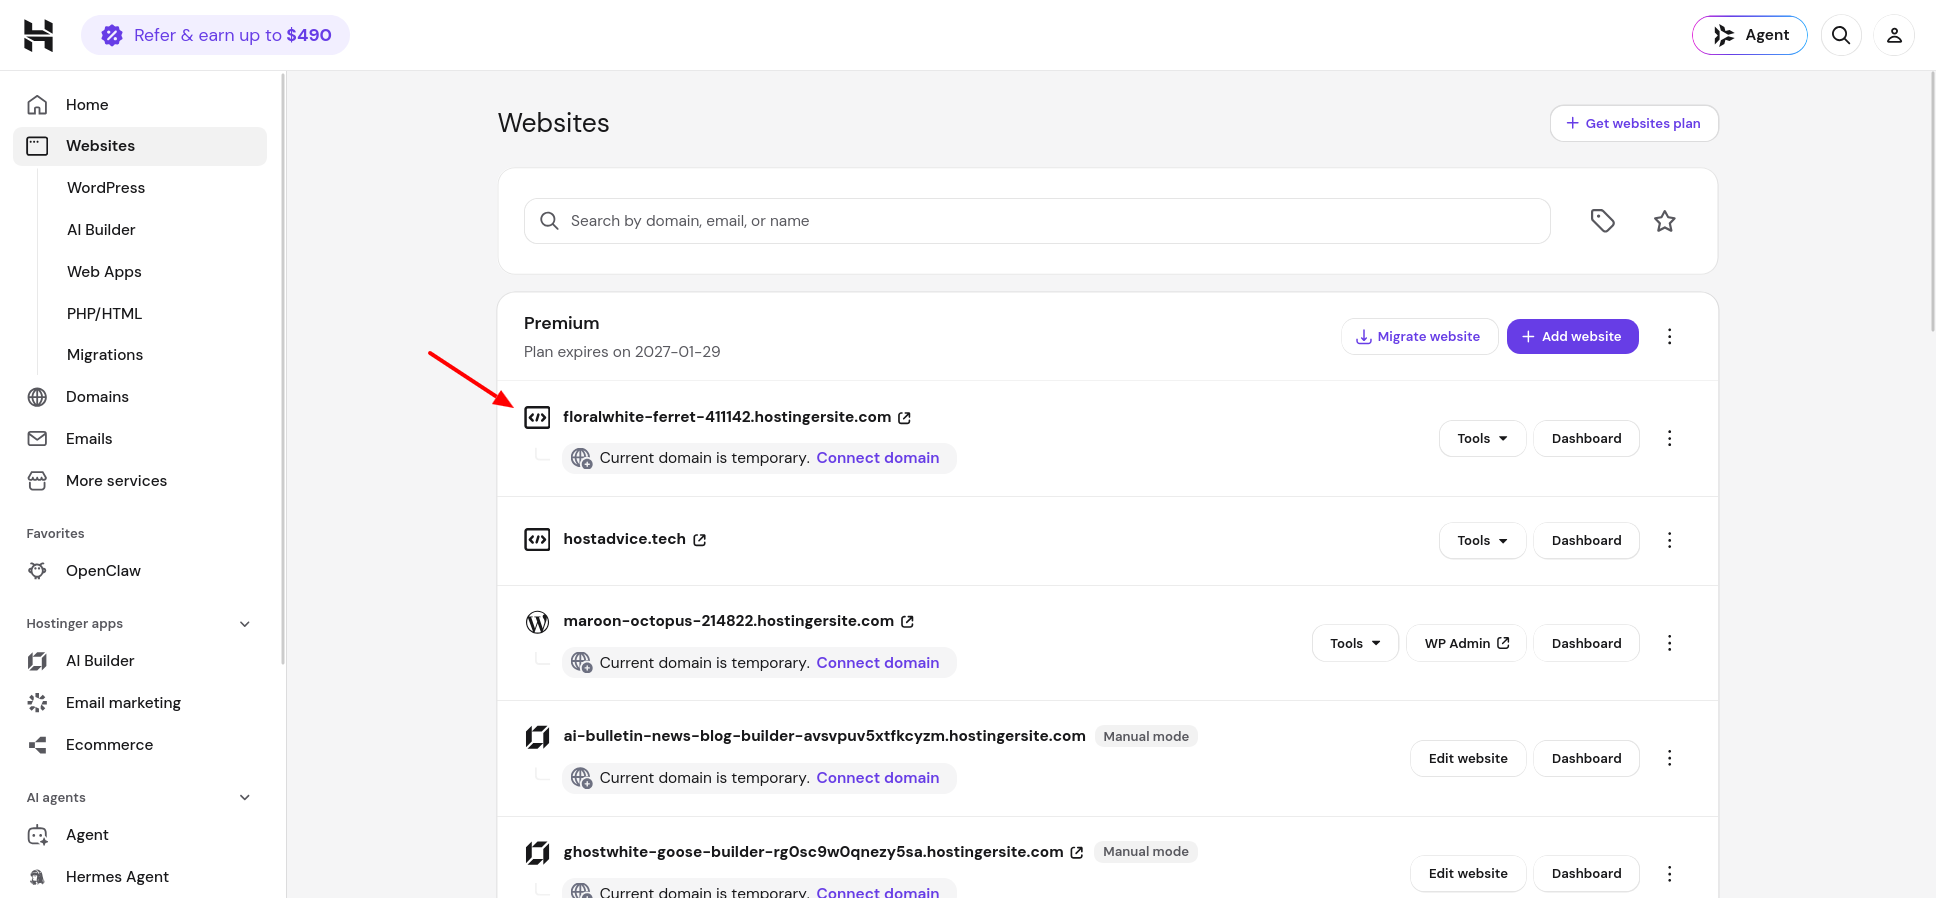Viewport: 1936px width, 898px height.
Task: Click the code icon of floralwhite-ferret site
Action: (537, 417)
